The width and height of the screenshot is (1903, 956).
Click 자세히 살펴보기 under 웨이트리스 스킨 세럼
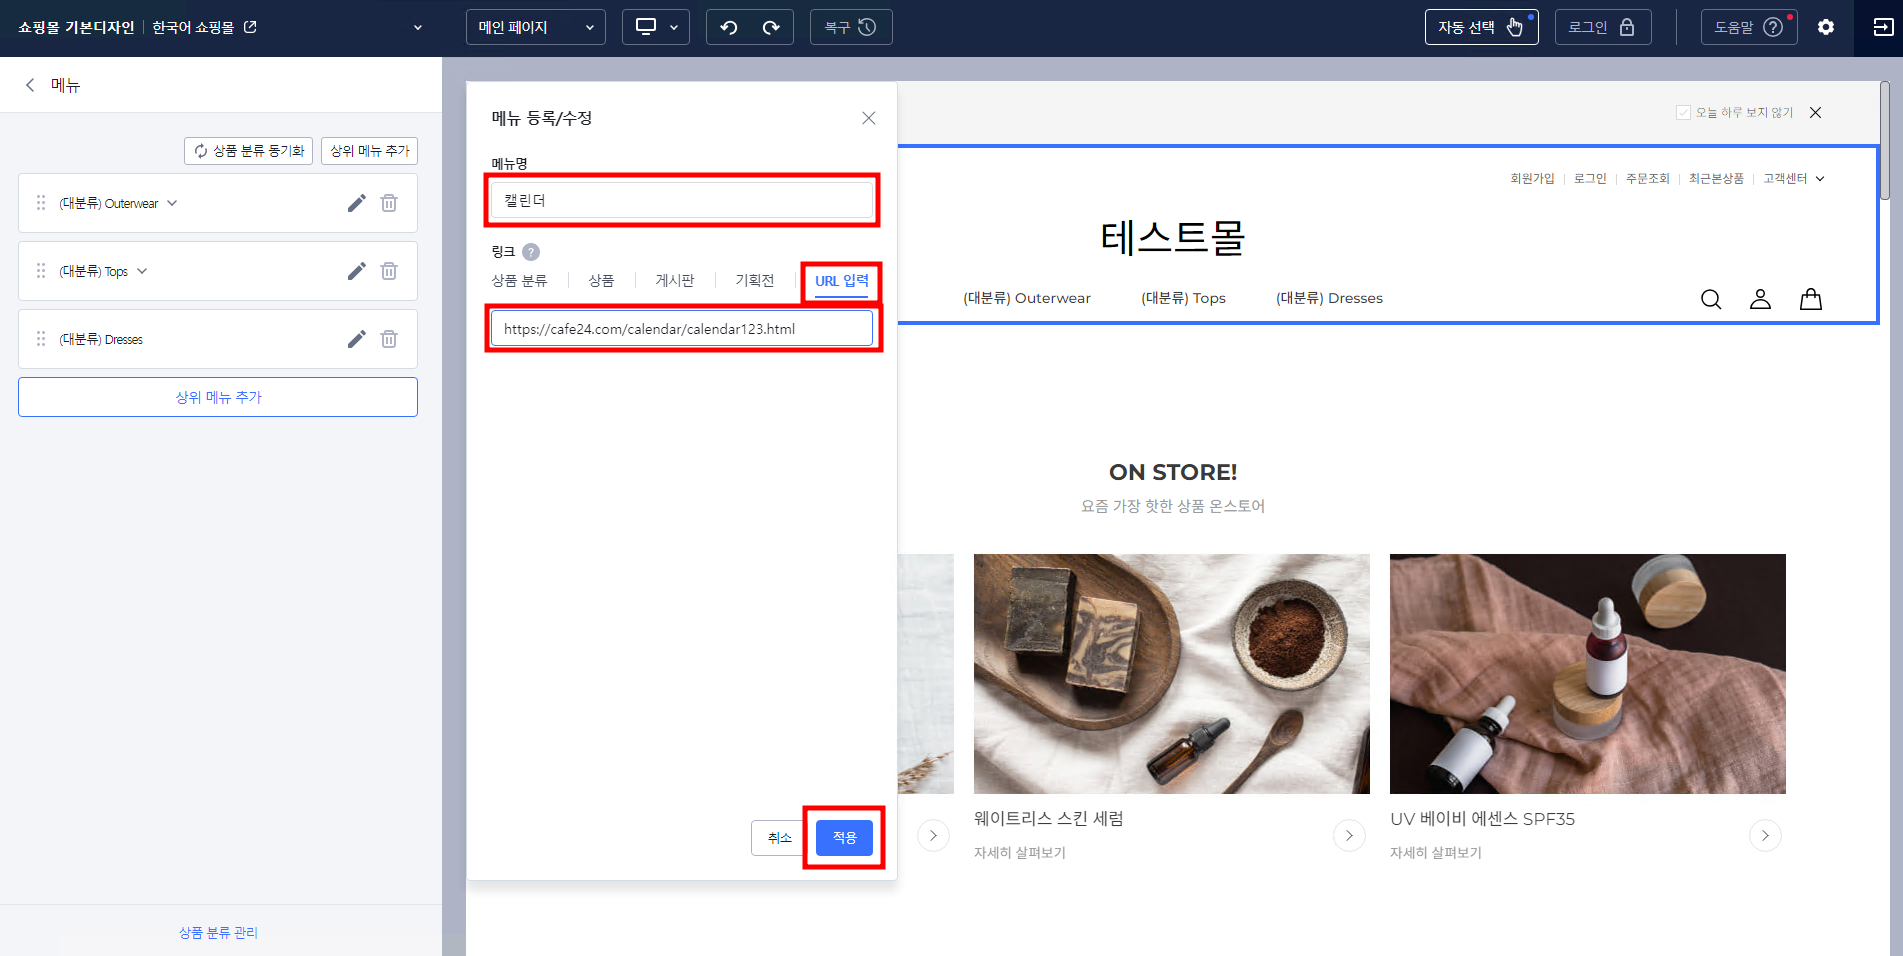click(1020, 852)
